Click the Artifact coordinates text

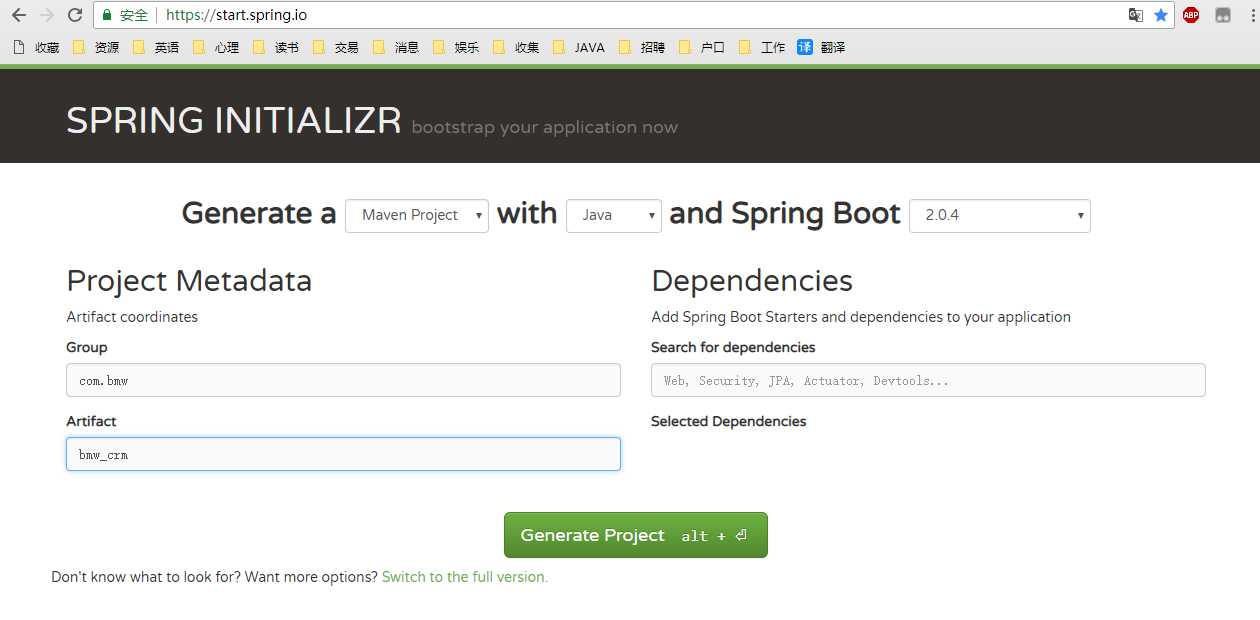click(132, 317)
